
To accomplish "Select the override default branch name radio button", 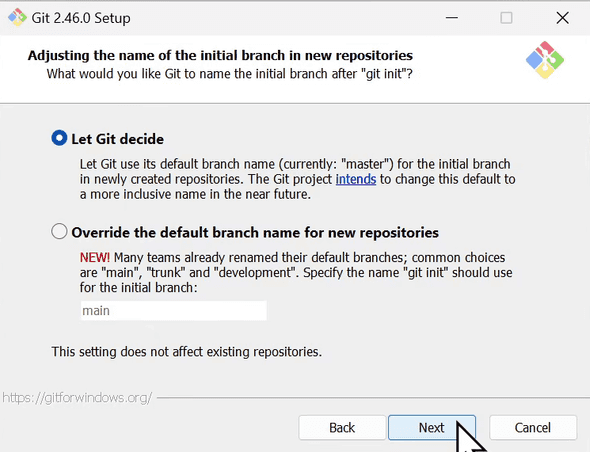I will (59, 231).
